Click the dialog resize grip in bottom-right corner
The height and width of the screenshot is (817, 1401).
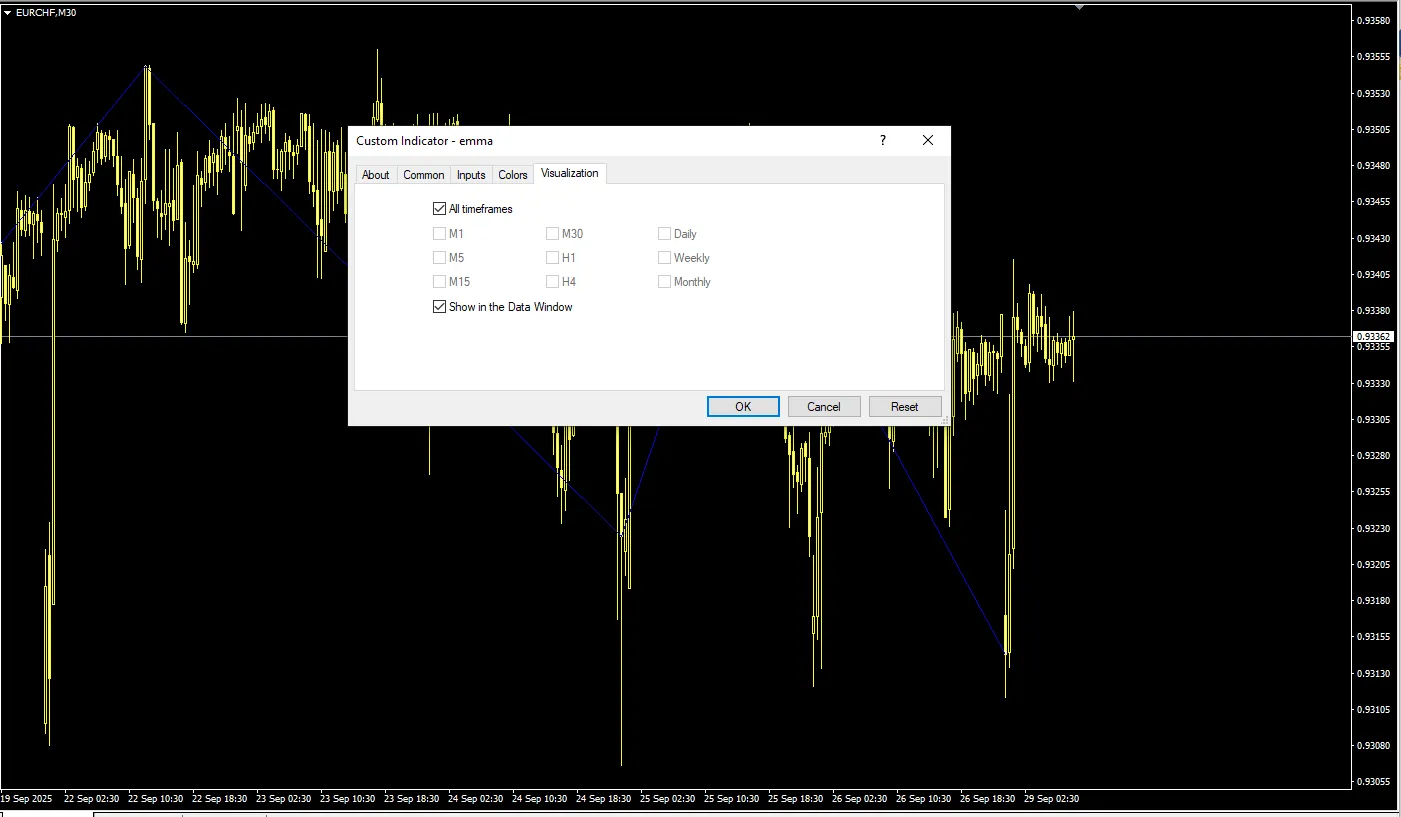tap(944, 420)
